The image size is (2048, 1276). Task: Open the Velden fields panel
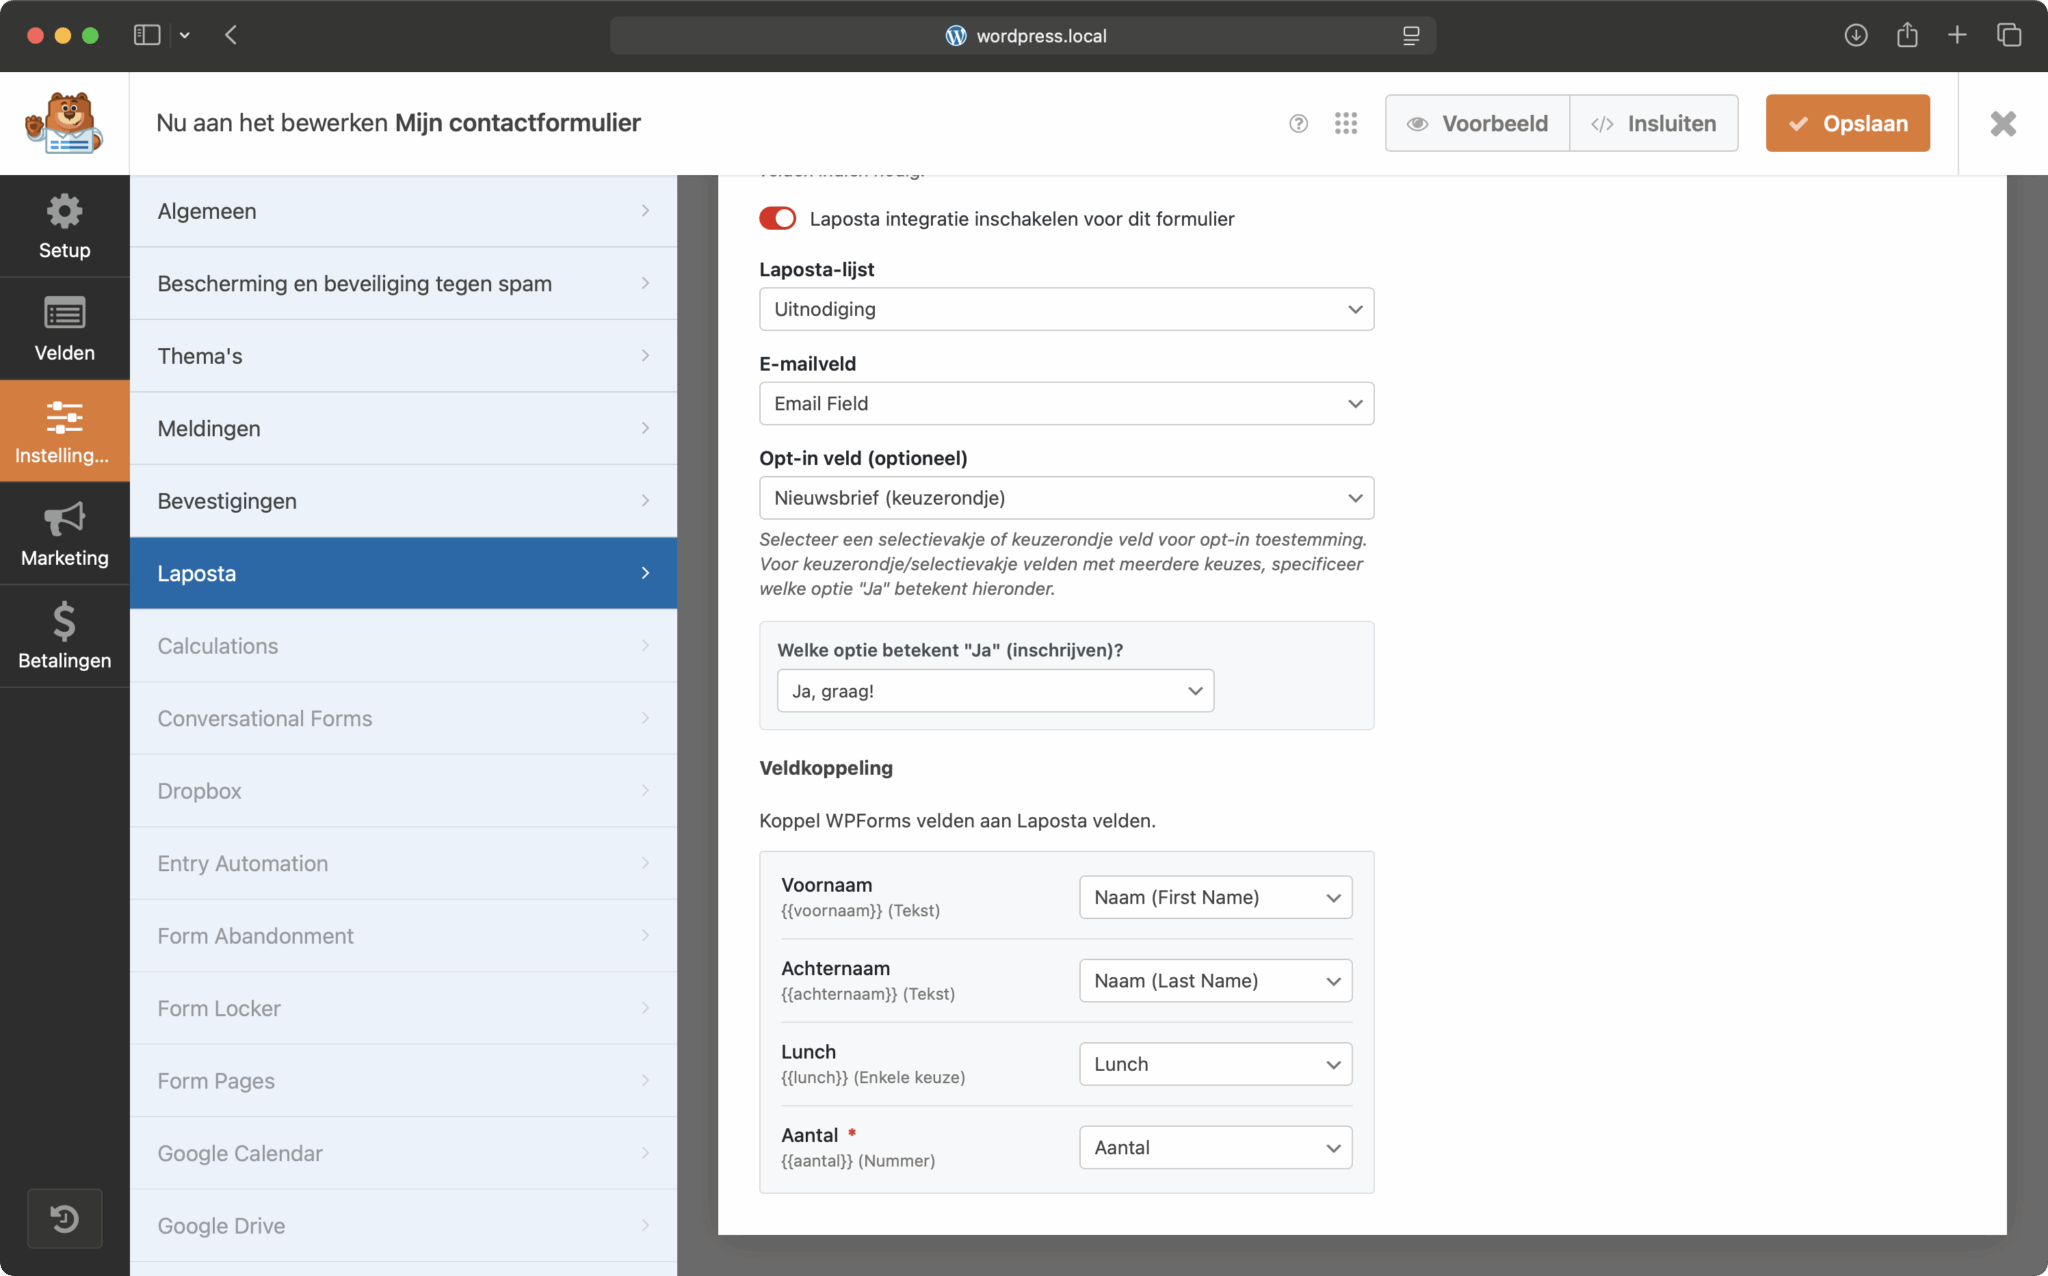click(64, 329)
